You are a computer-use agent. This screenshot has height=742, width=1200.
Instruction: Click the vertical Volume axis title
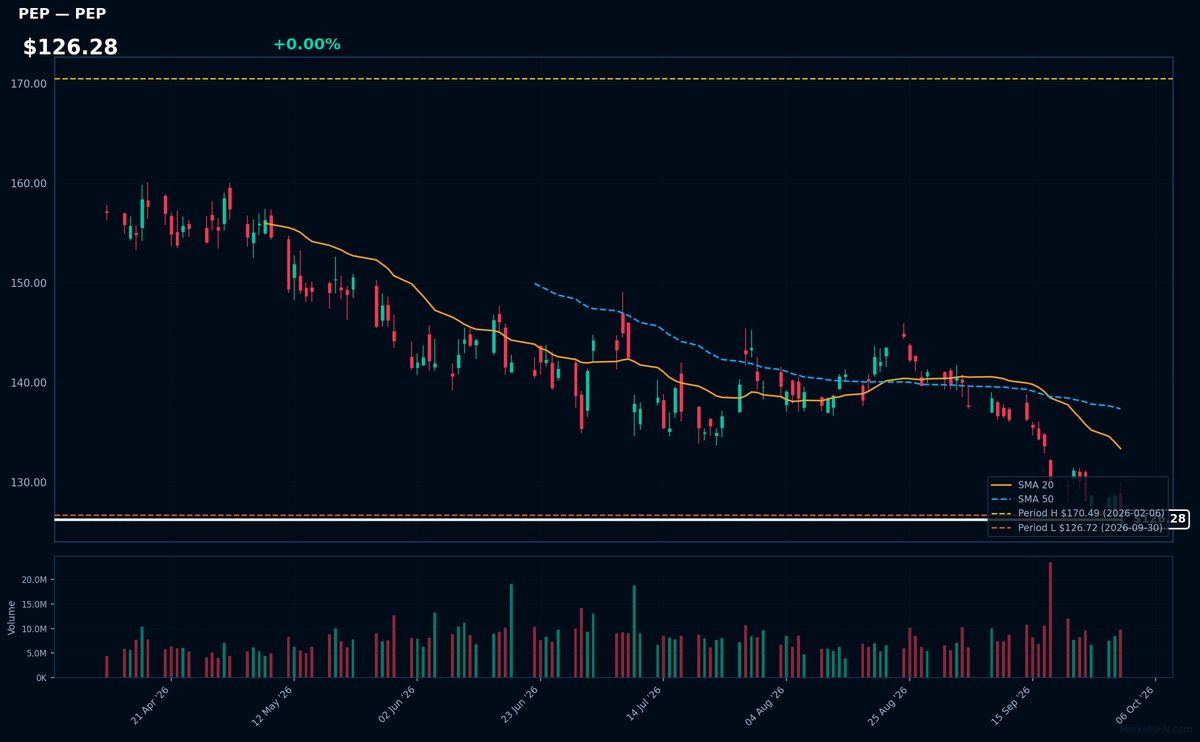[12, 617]
